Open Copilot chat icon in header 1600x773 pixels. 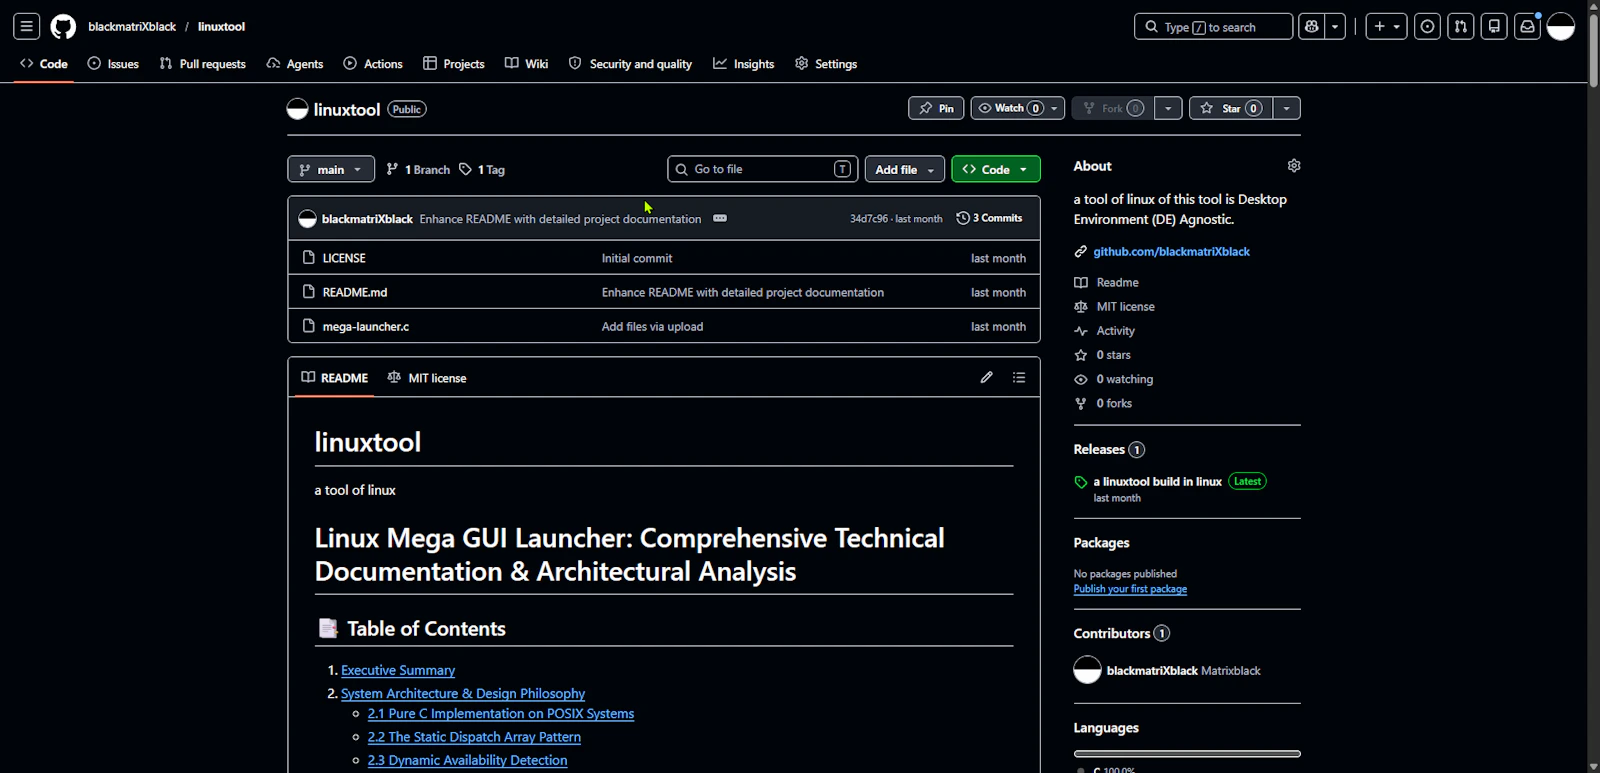tap(1312, 27)
